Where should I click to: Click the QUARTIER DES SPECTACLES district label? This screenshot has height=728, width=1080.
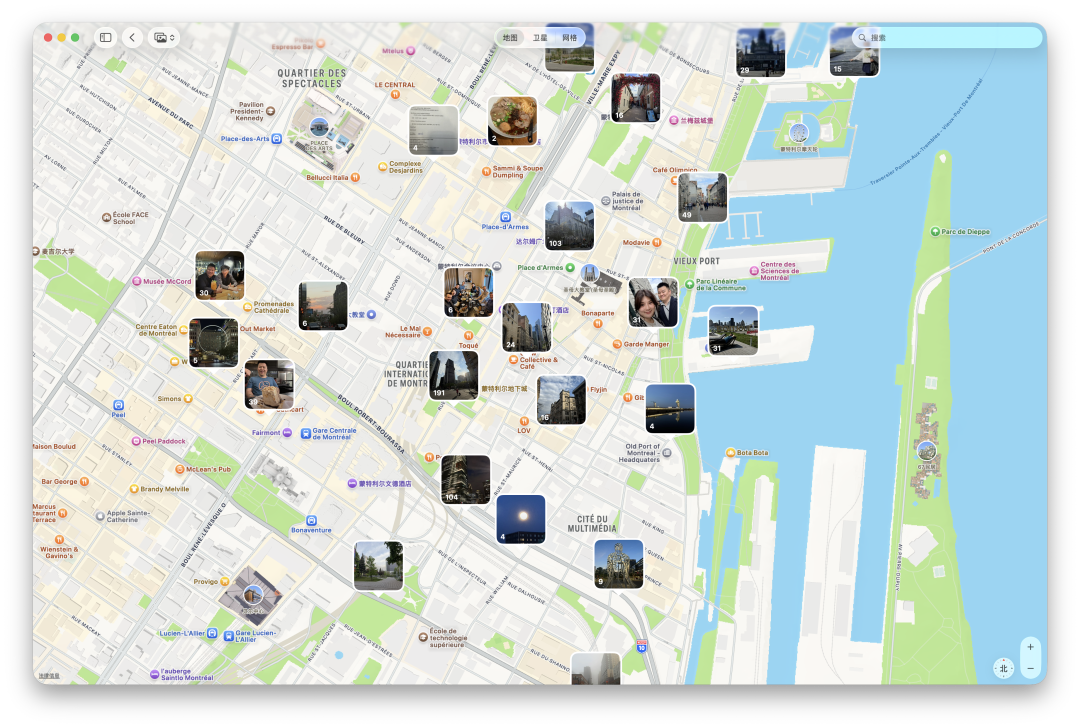[311, 79]
